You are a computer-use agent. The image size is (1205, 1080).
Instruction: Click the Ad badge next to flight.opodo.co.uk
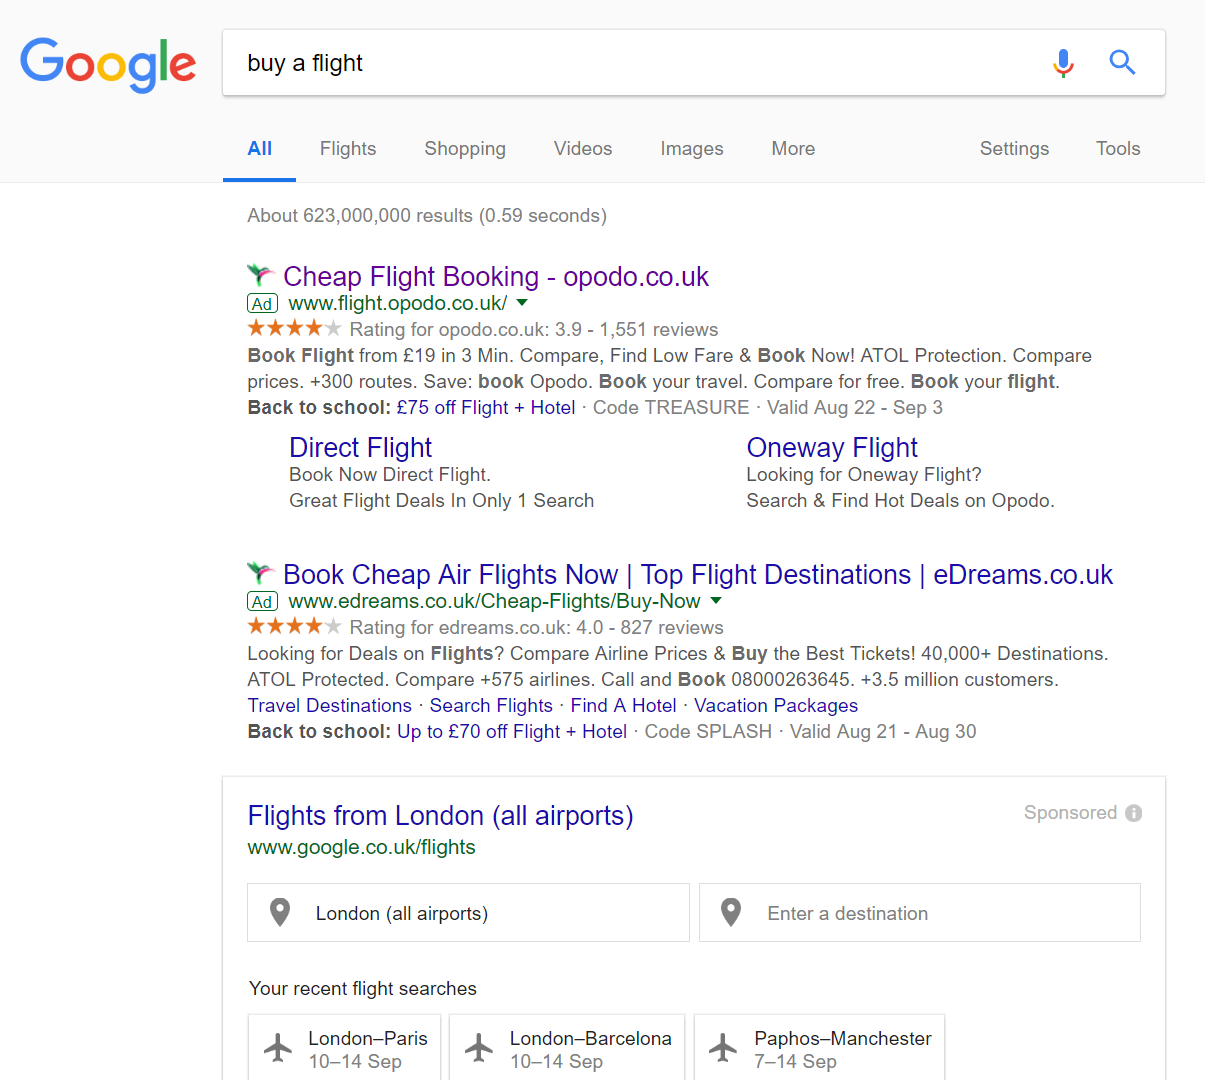[262, 304]
